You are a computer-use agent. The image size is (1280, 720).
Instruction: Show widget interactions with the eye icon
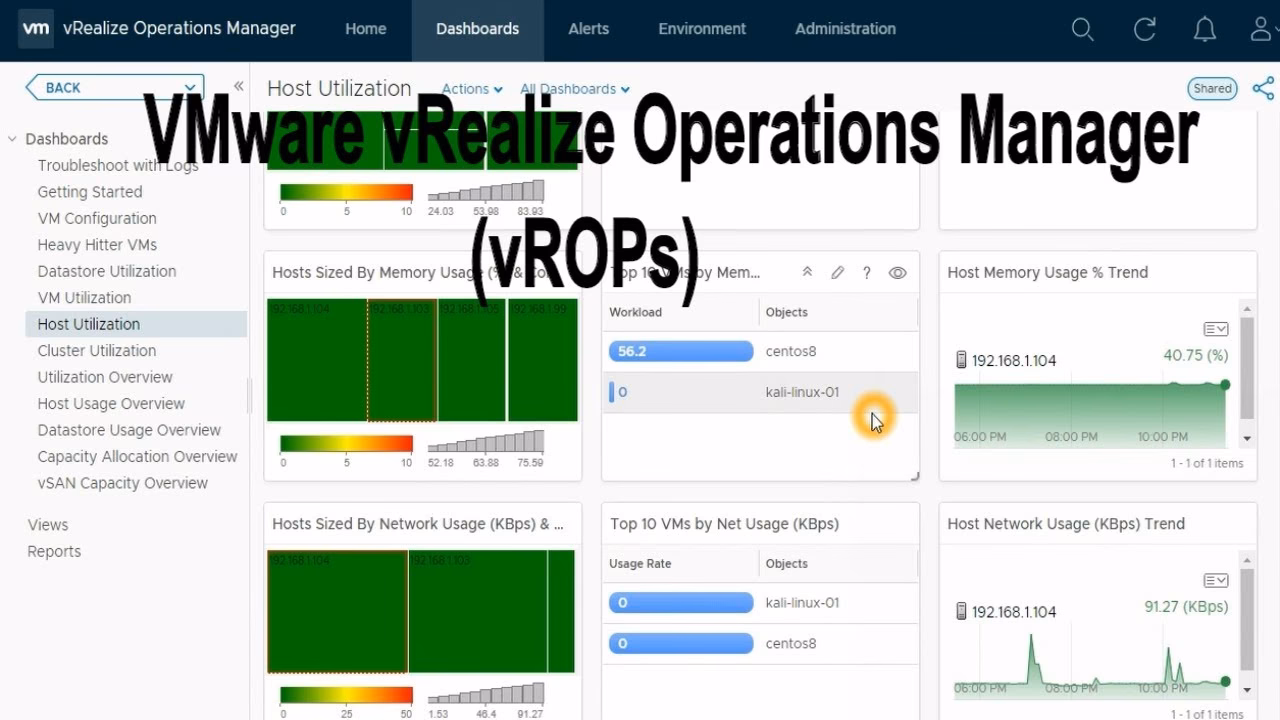click(x=897, y=272)
